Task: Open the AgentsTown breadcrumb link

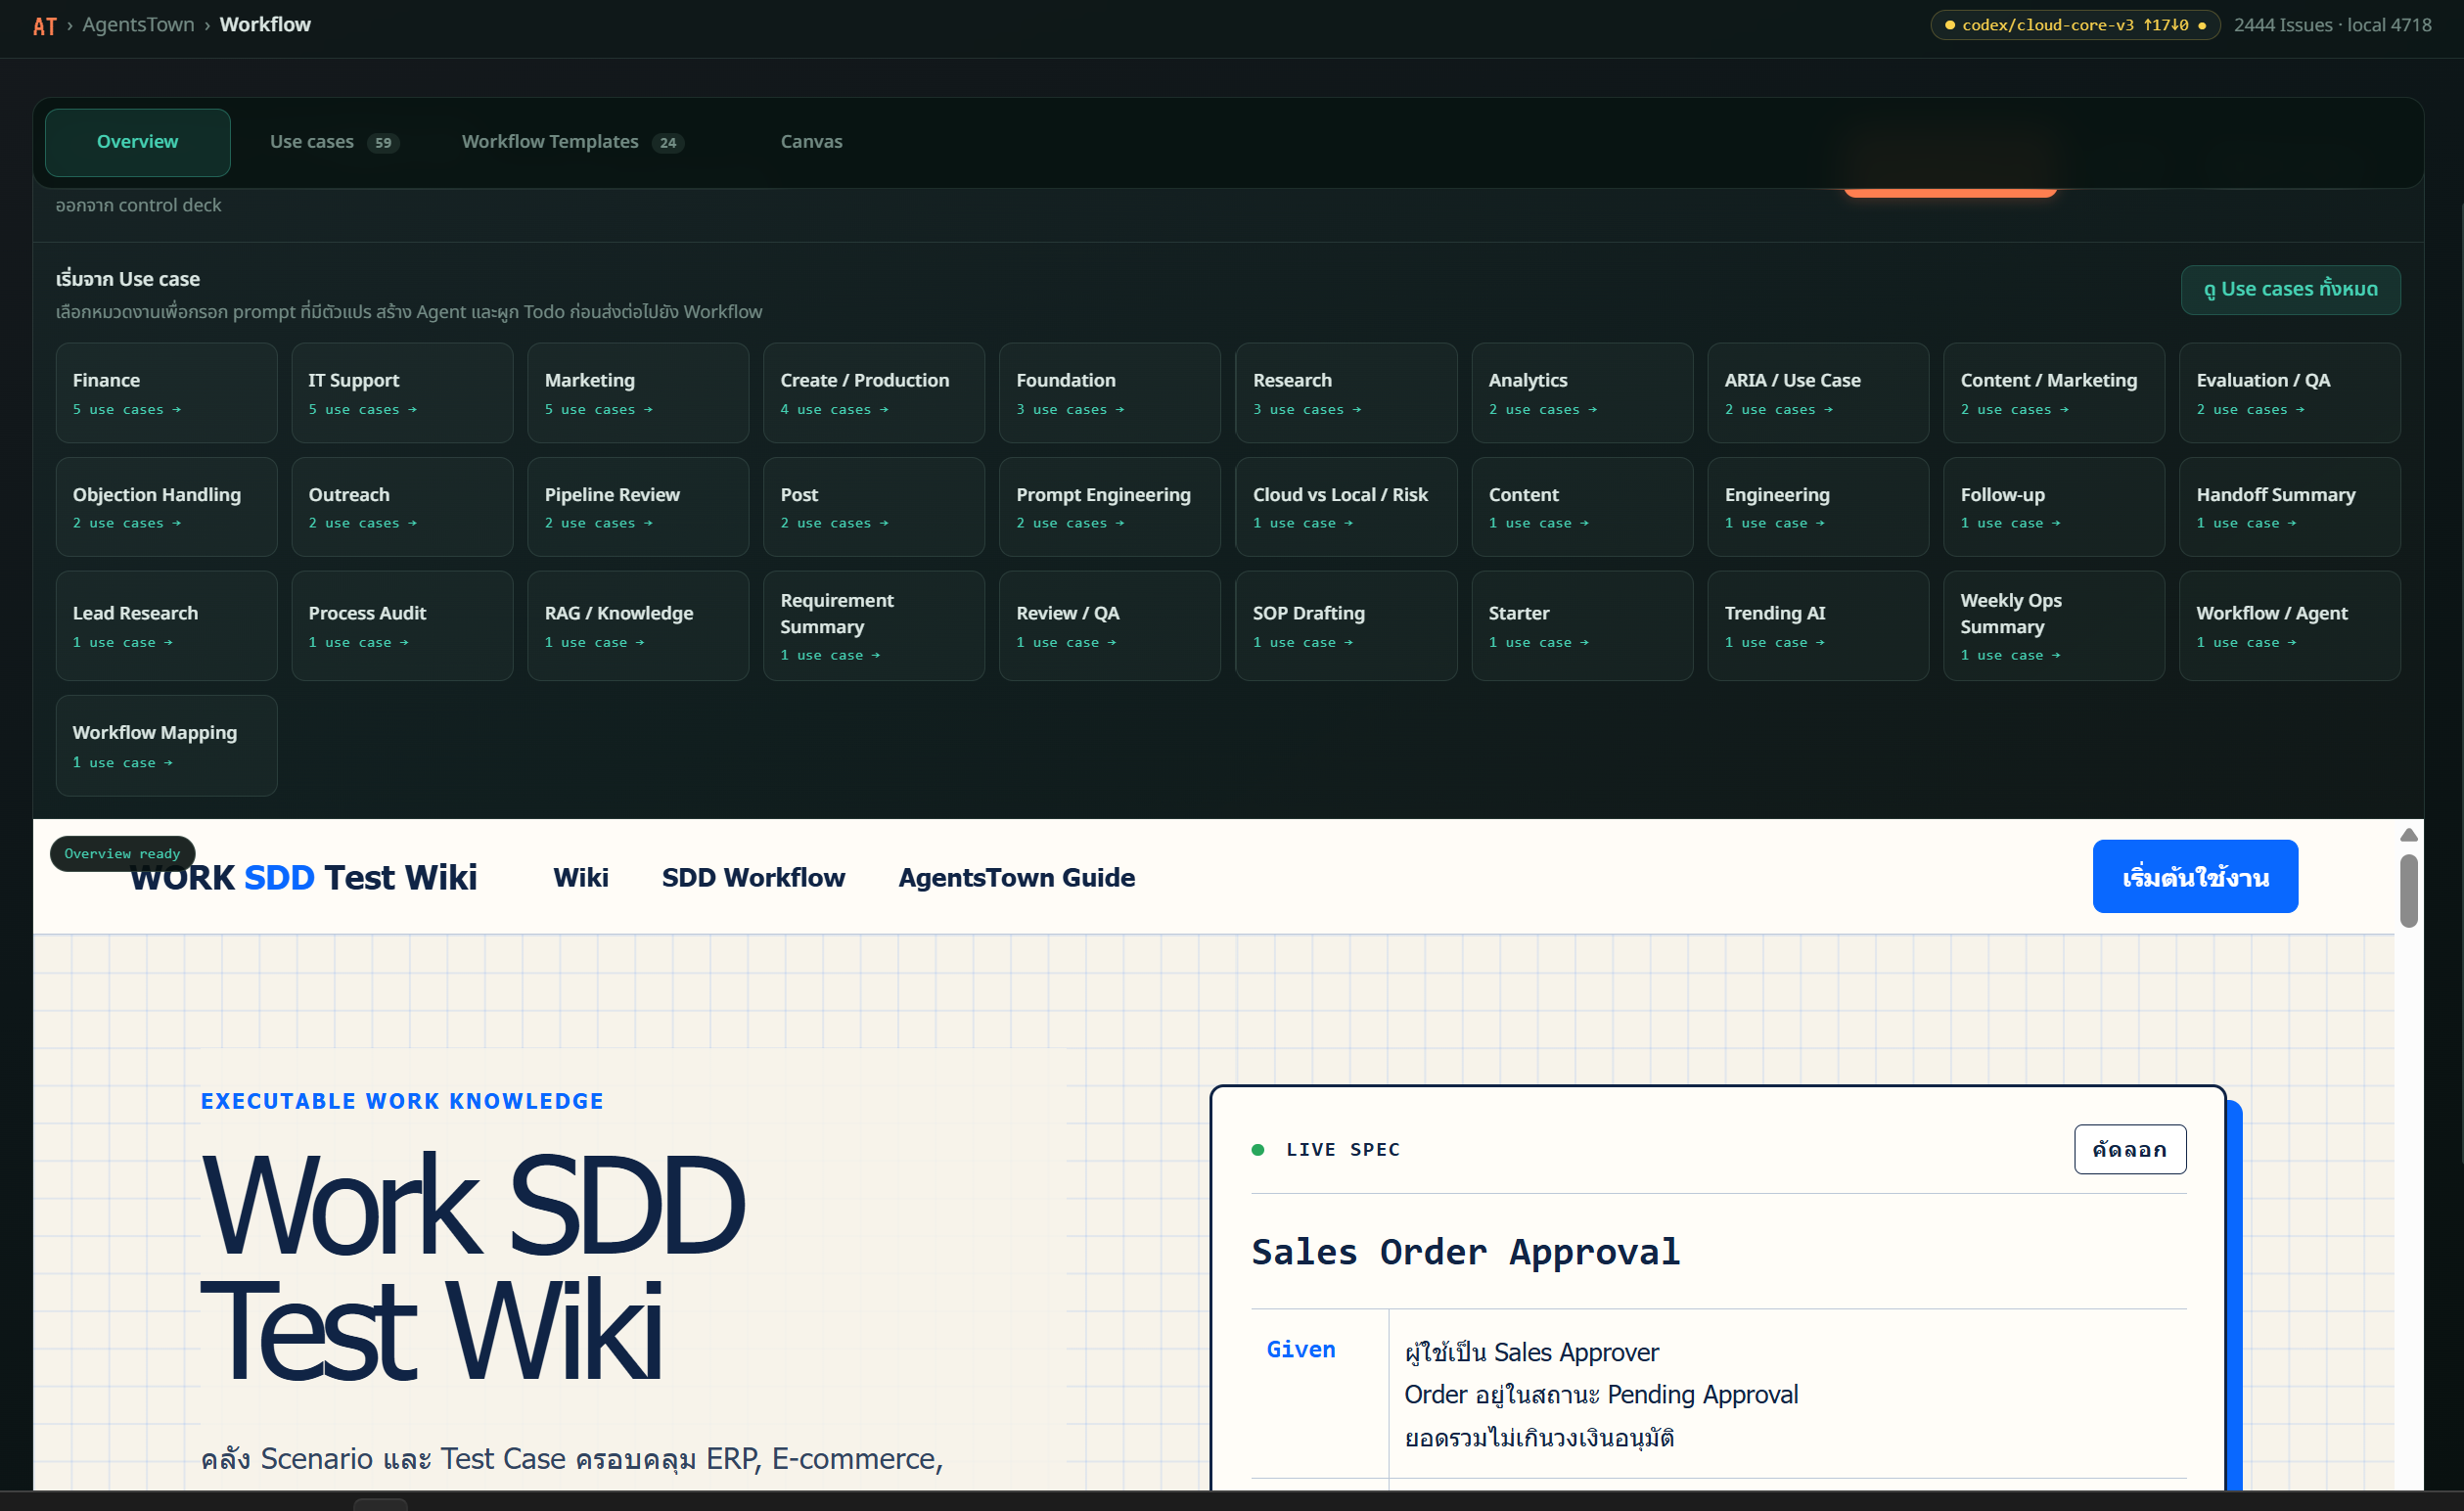Action: click(138, 25)
